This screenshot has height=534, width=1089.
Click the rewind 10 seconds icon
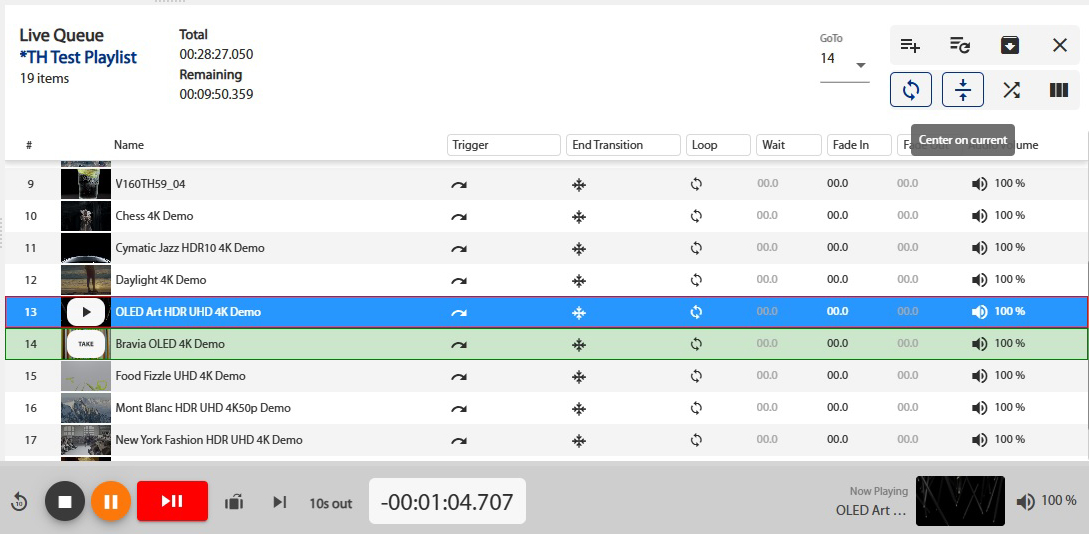[19, 501]
